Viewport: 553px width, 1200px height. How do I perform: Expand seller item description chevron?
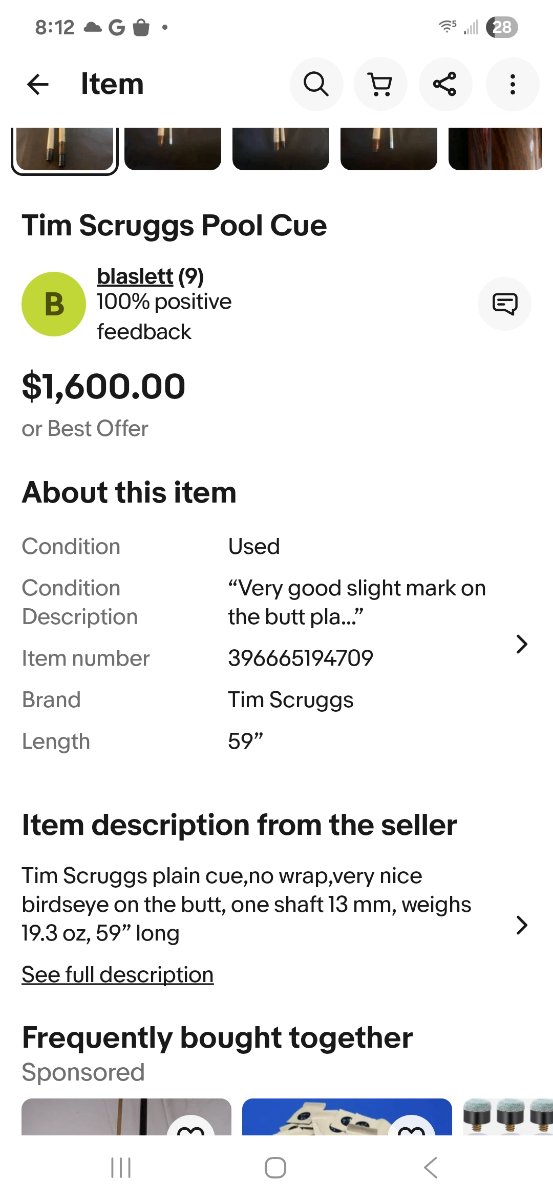tap(521, 925)
